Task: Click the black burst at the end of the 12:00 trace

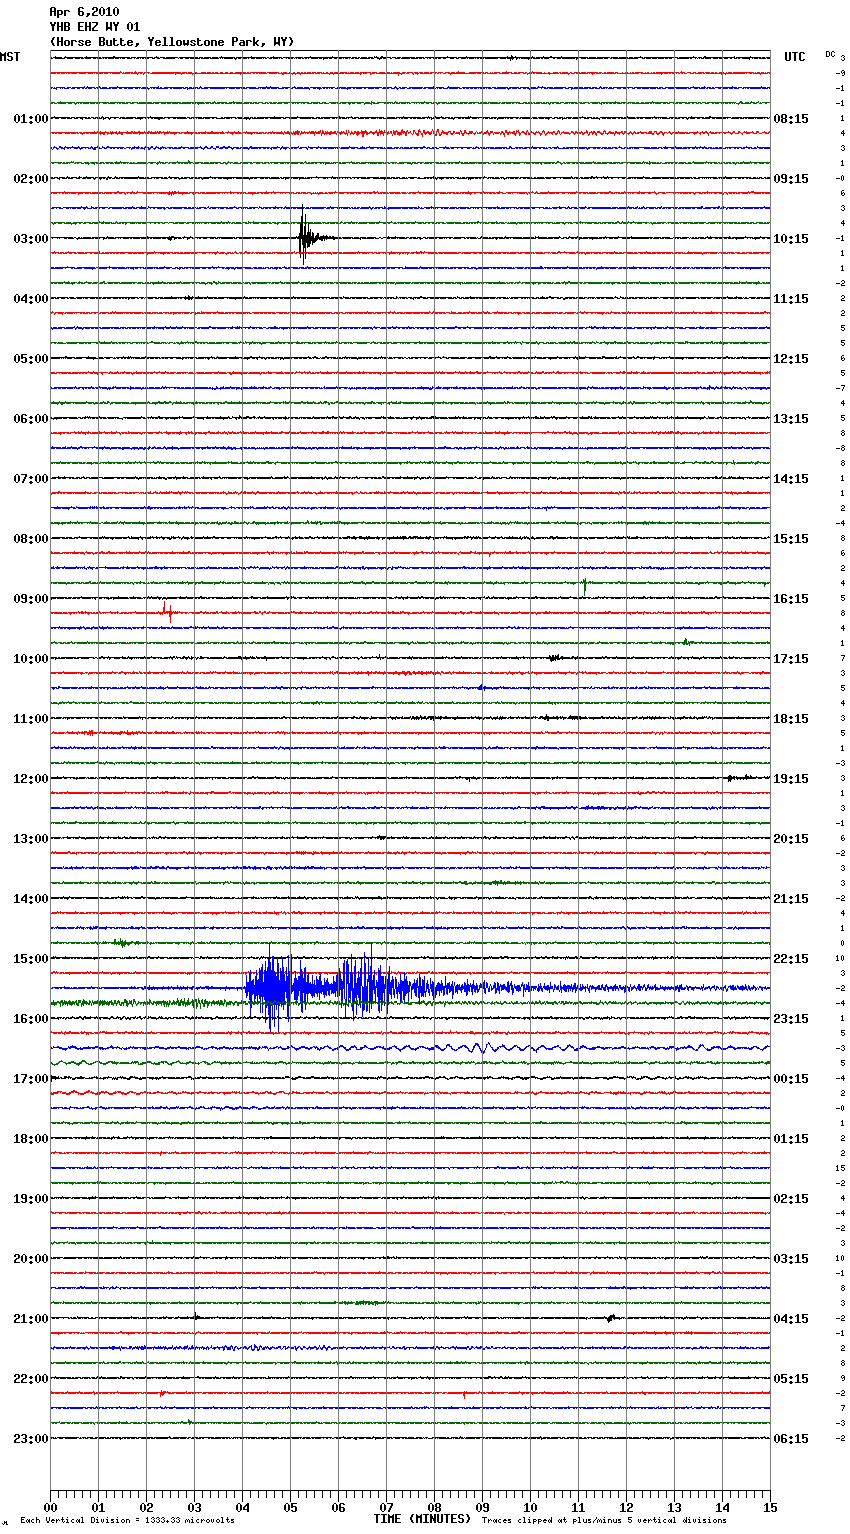Action: (740, 777)
